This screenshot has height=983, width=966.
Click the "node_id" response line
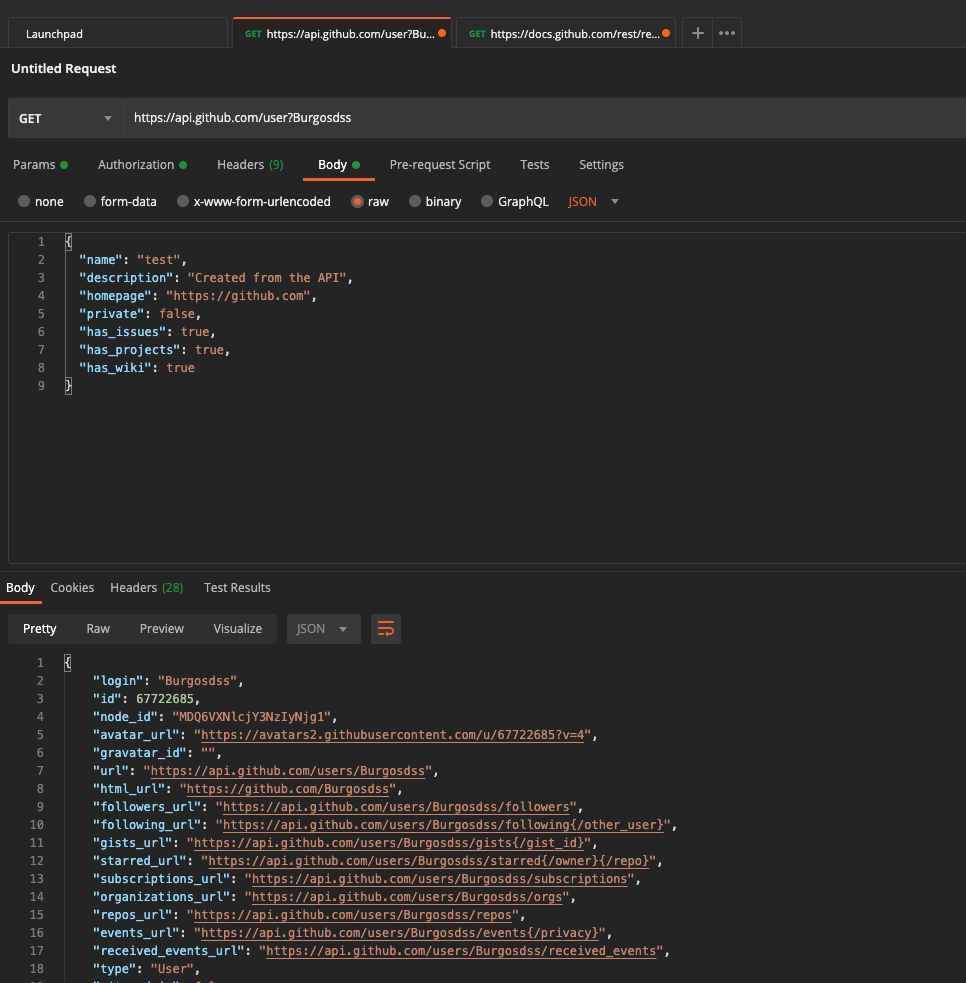click(215, 717)
